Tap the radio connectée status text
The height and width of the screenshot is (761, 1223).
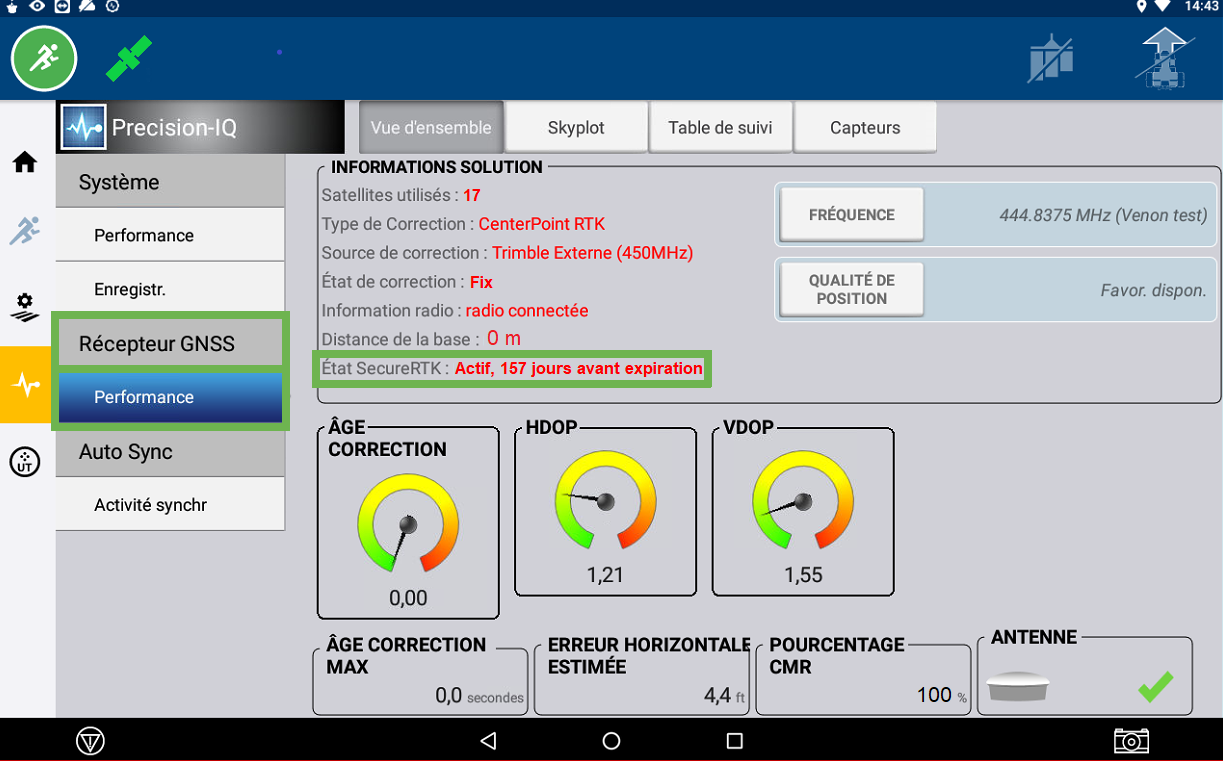click(x=527, y=311)
